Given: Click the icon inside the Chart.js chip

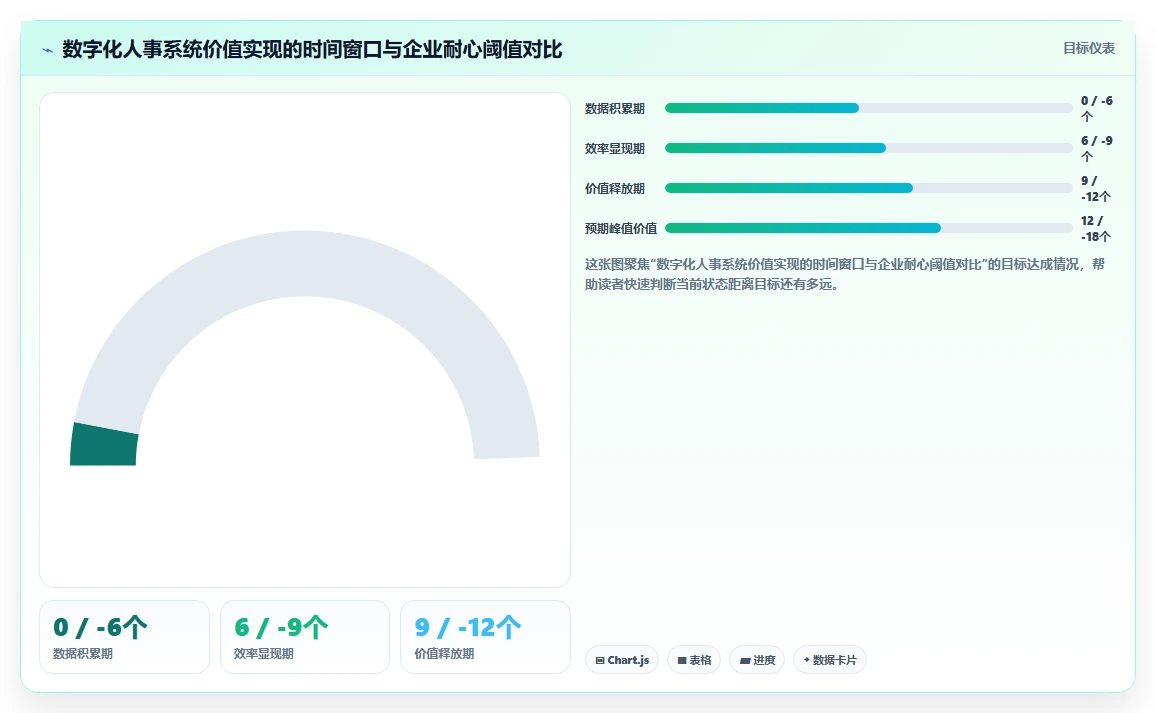Looking at the screenshot, I should [x=600, y=661].
